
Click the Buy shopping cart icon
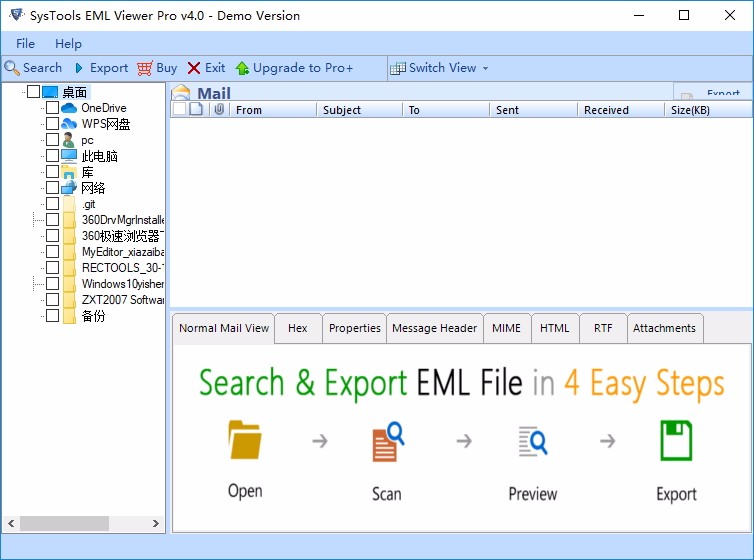tap(145, 68)
